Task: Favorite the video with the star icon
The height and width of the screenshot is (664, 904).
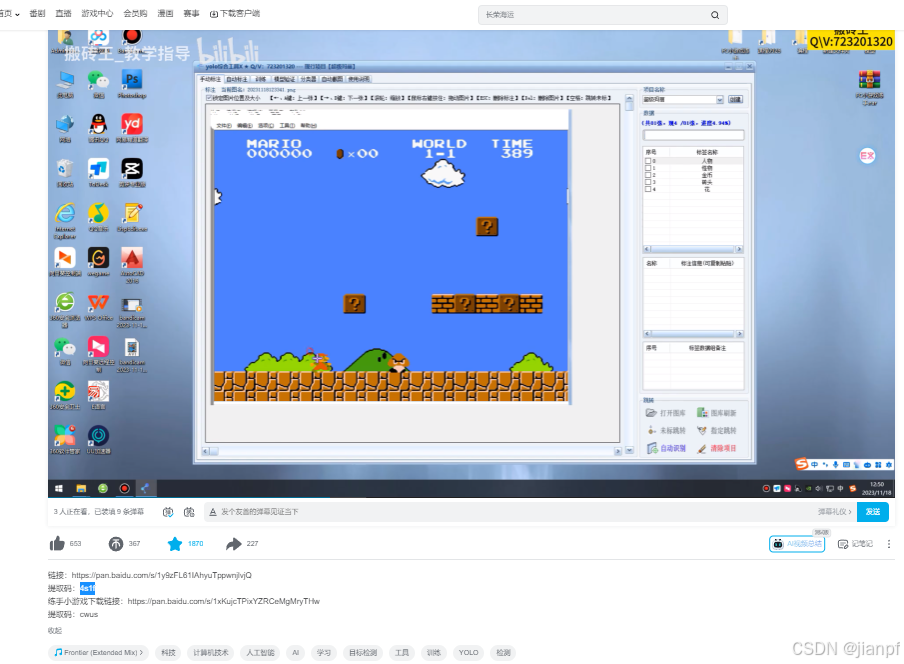Action: click(x=175, y=544)
